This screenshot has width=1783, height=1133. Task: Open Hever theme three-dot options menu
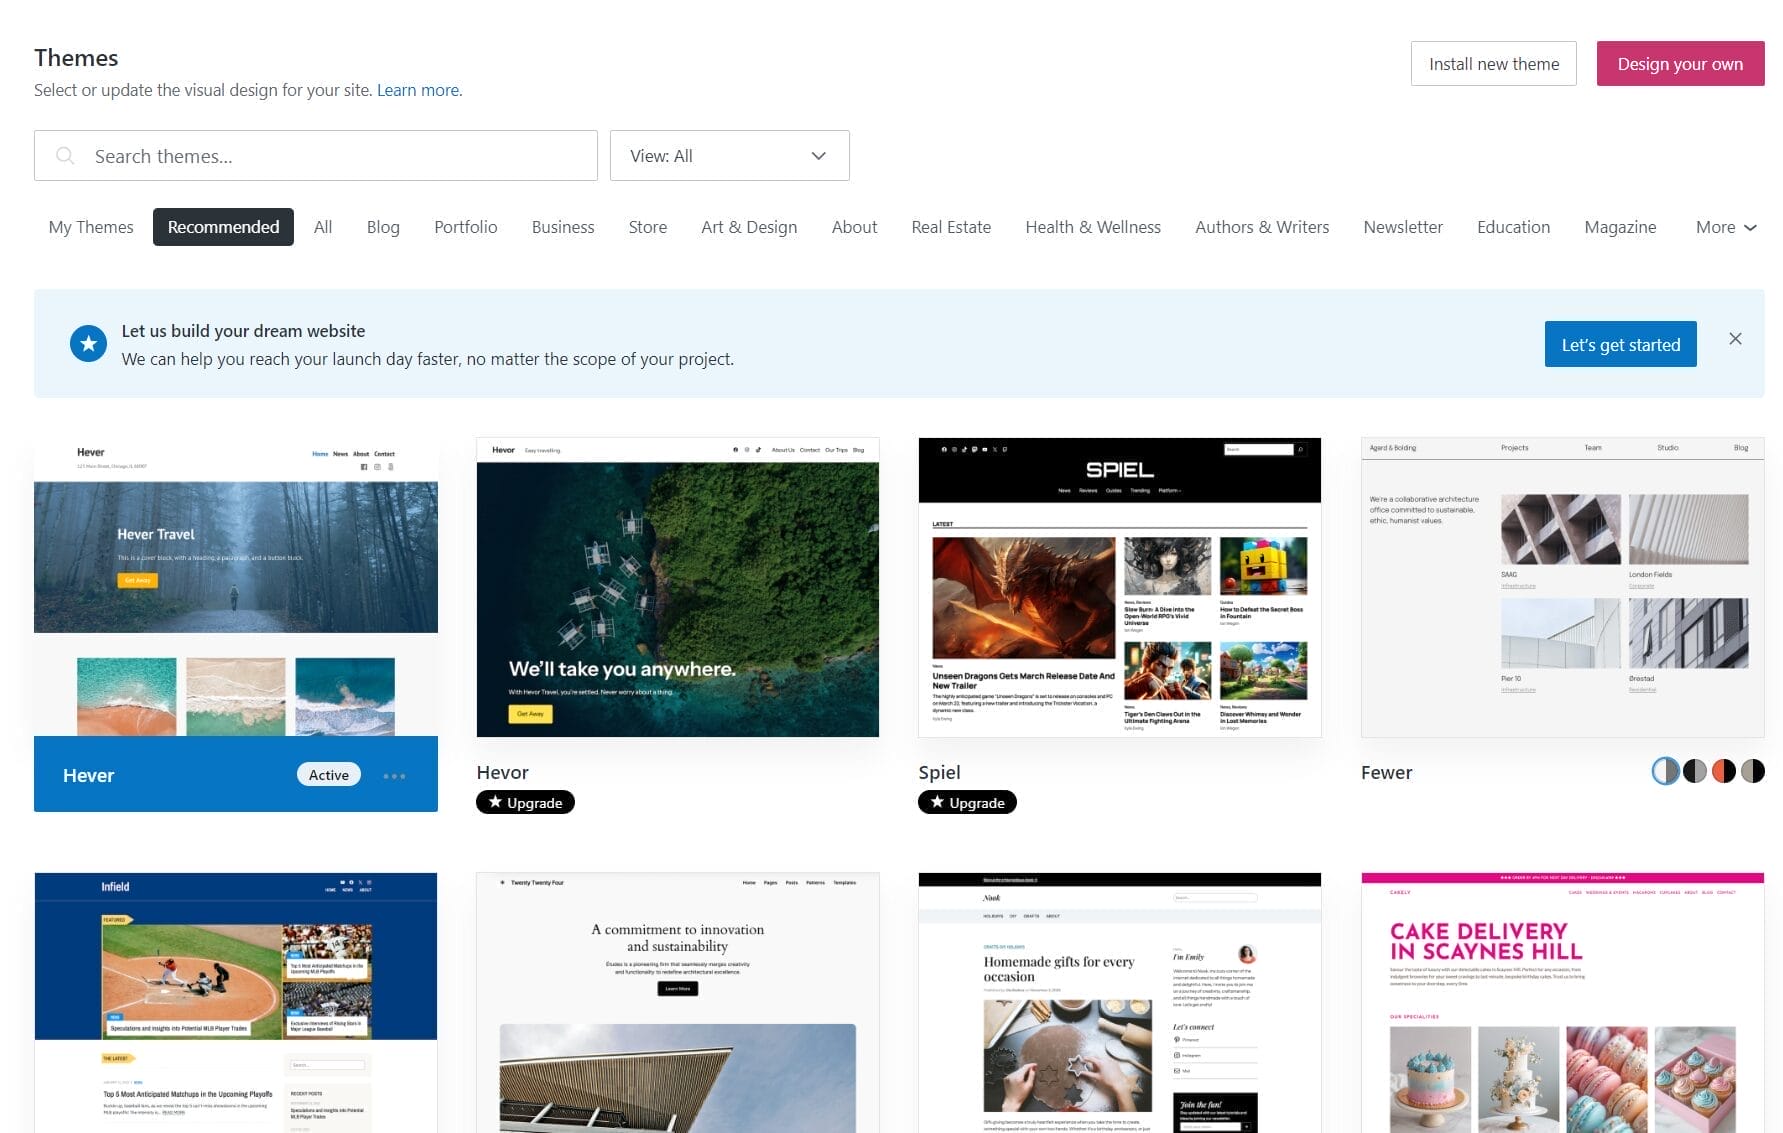(x=394, y=776)
